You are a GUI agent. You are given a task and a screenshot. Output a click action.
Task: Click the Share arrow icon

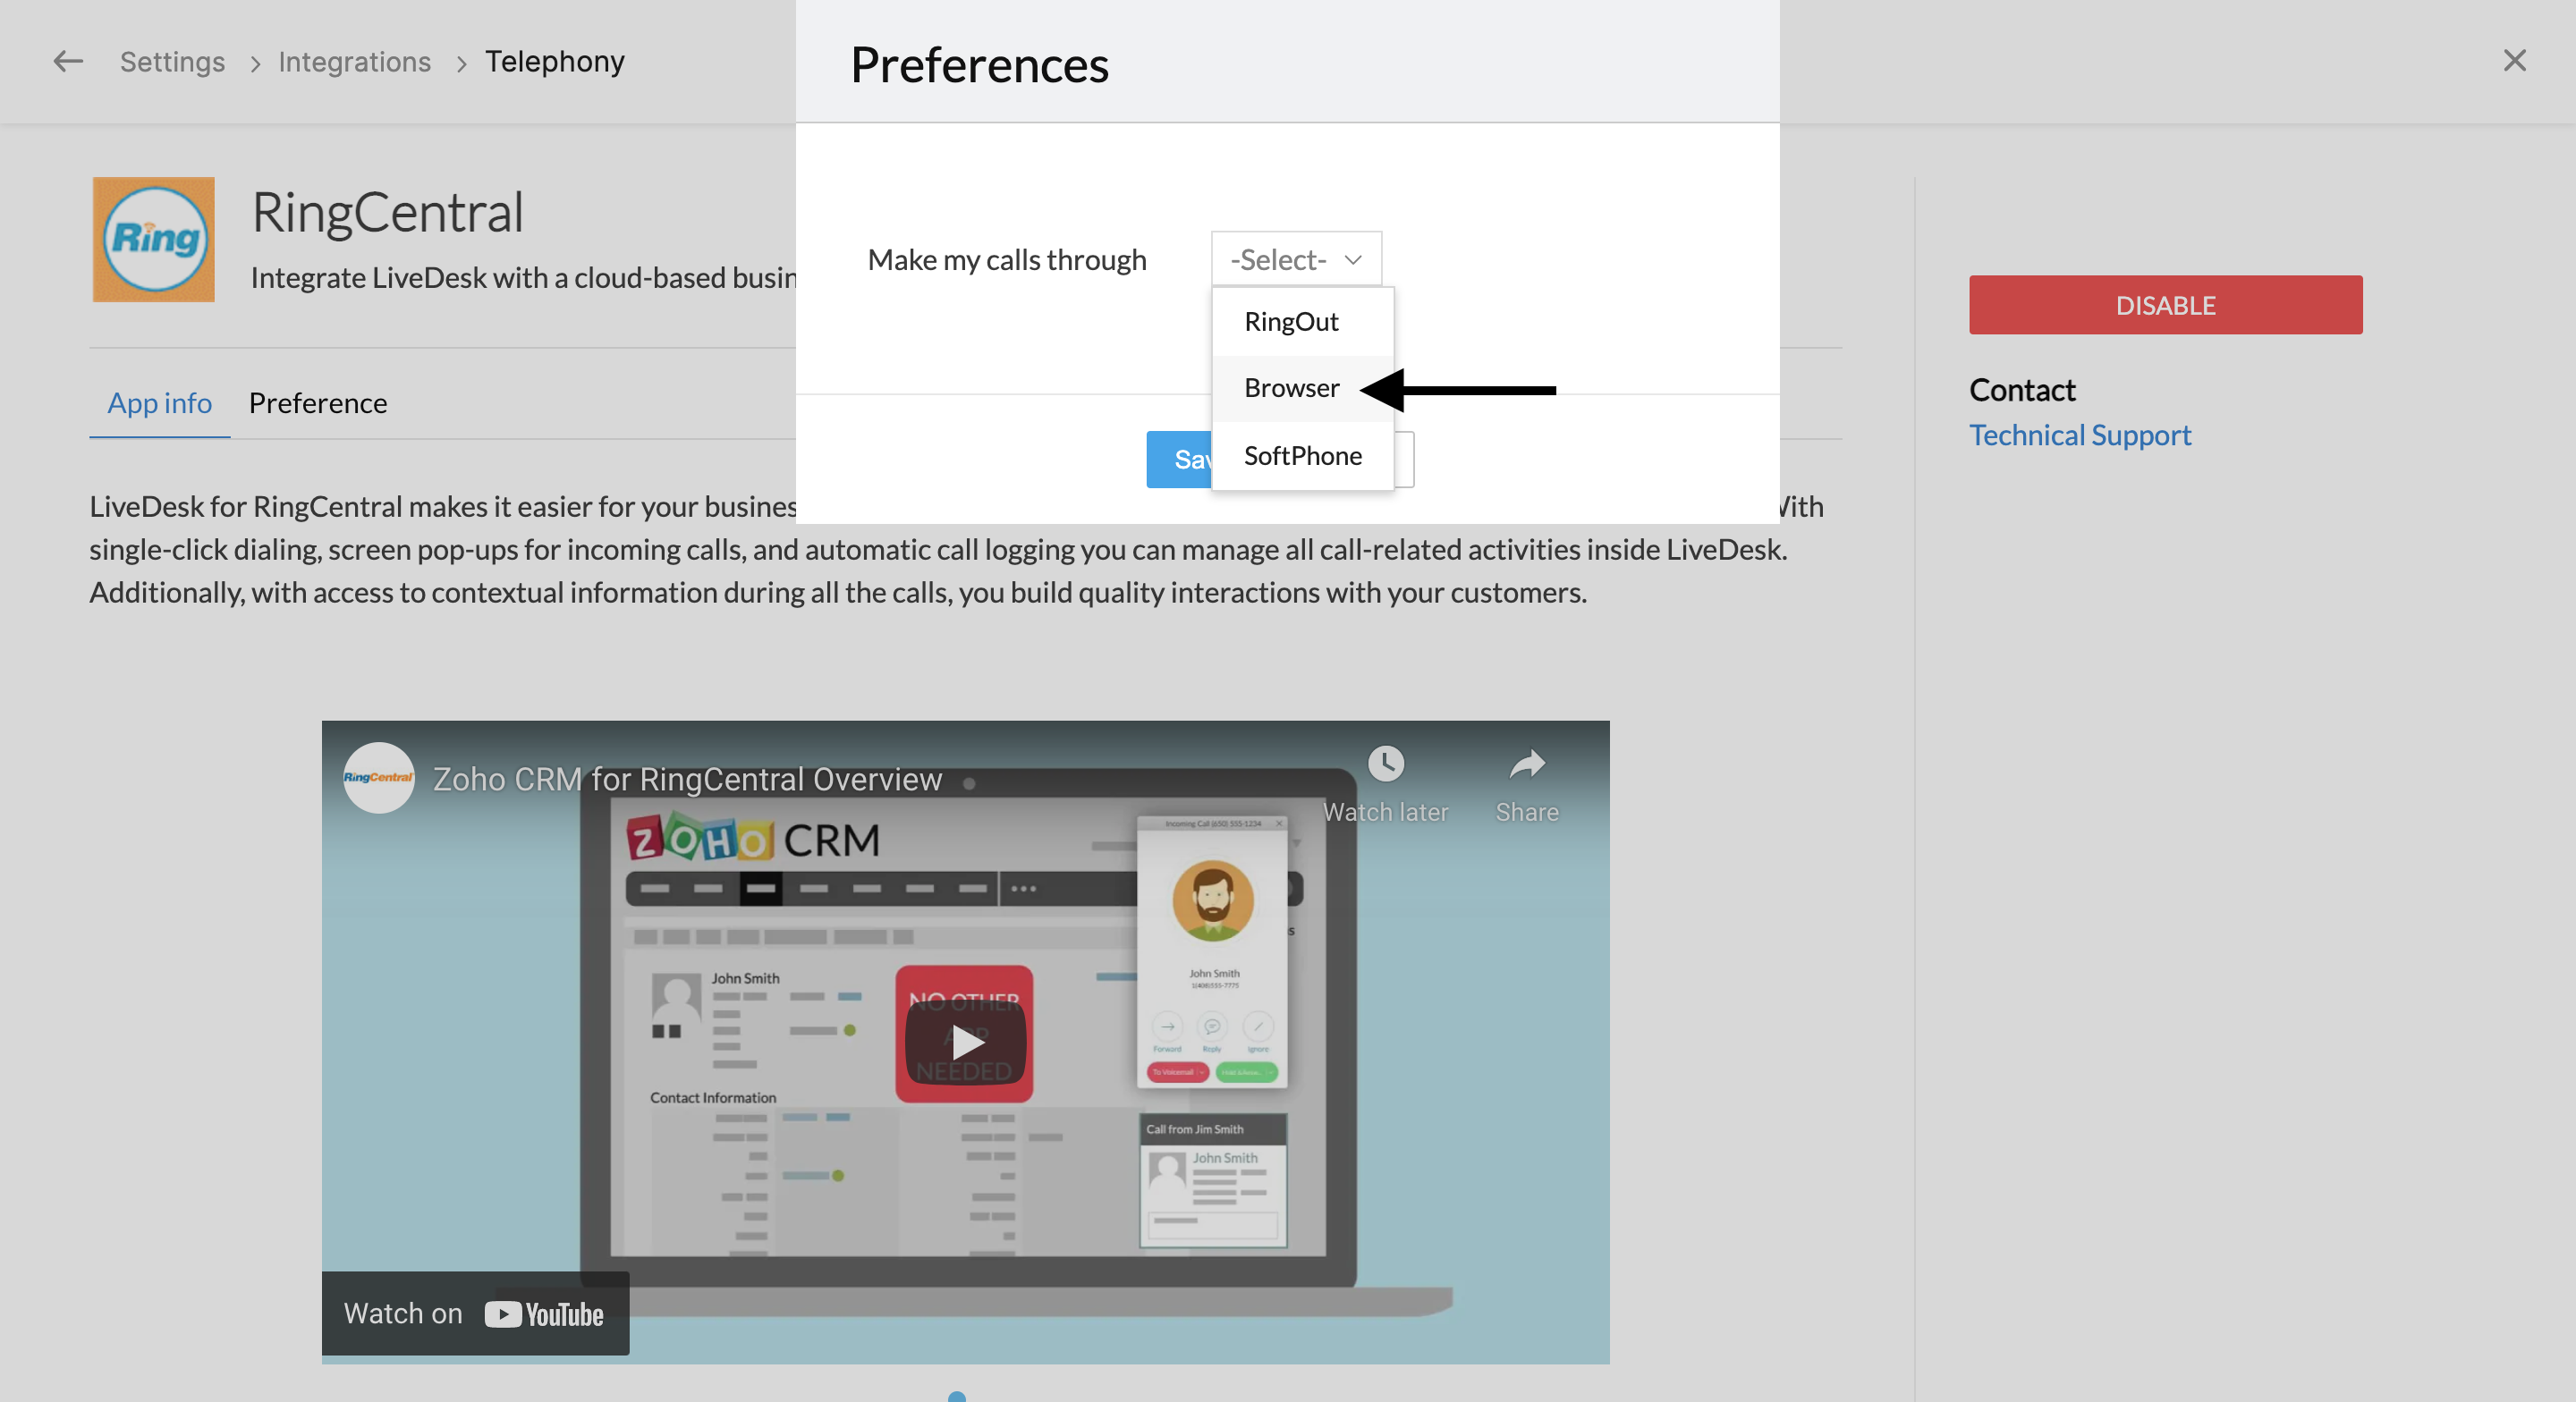1526,766
